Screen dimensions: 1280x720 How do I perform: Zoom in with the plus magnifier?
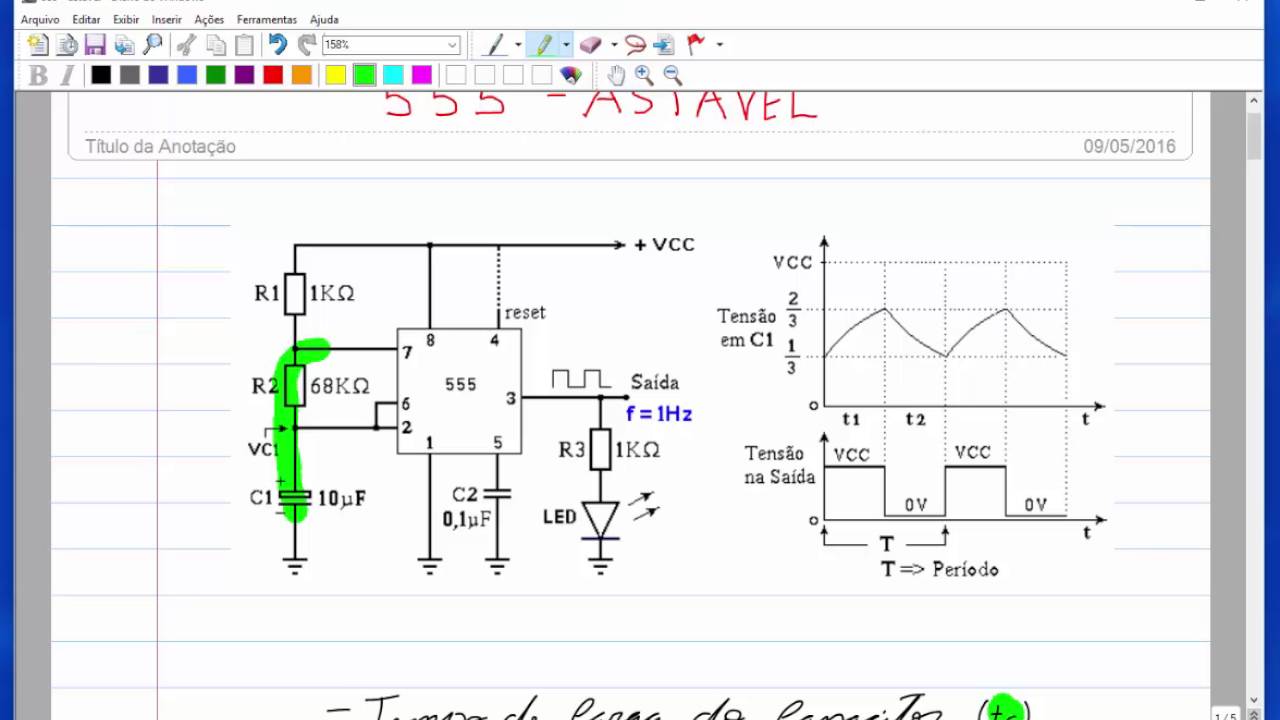coord(644,75)
